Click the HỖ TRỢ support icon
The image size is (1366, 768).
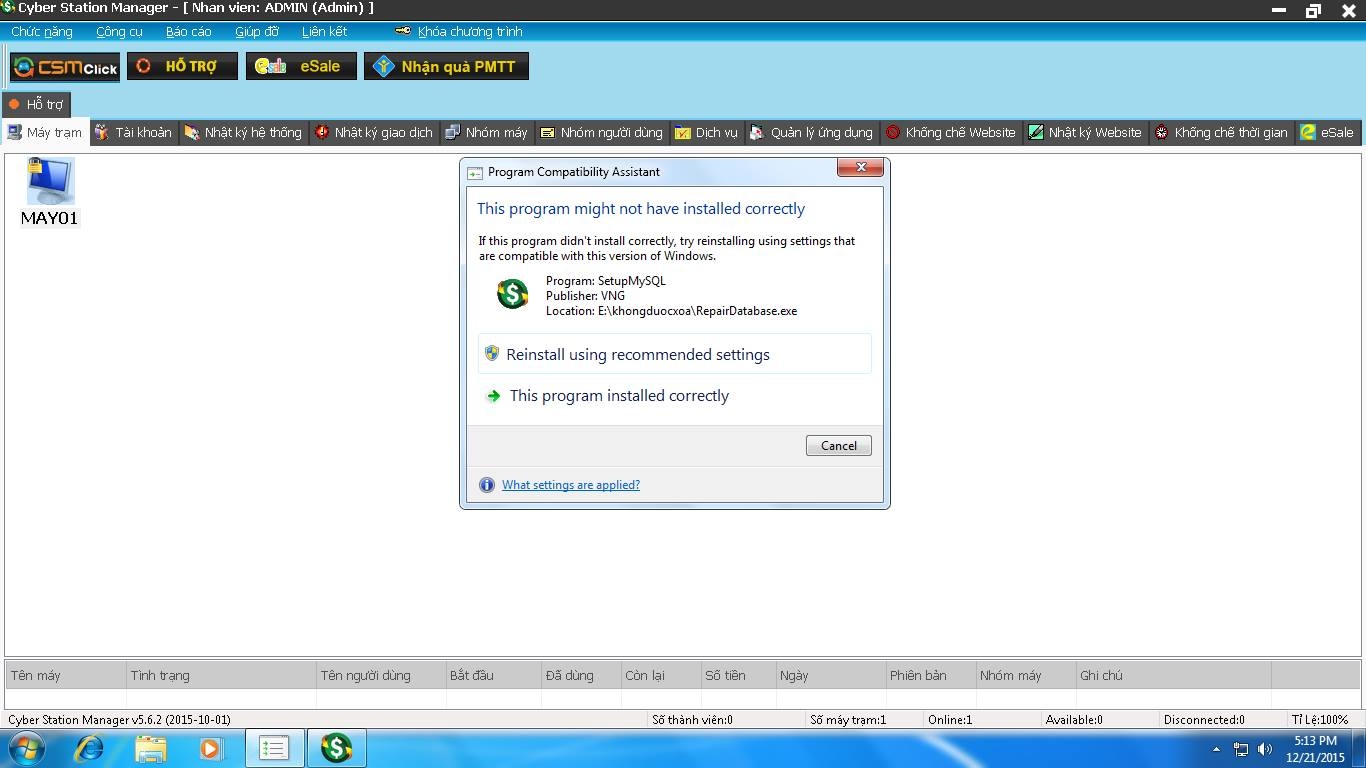[182, 66]
